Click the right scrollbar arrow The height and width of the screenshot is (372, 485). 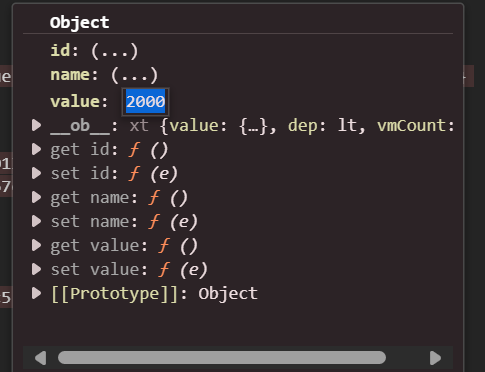[435, 358]
